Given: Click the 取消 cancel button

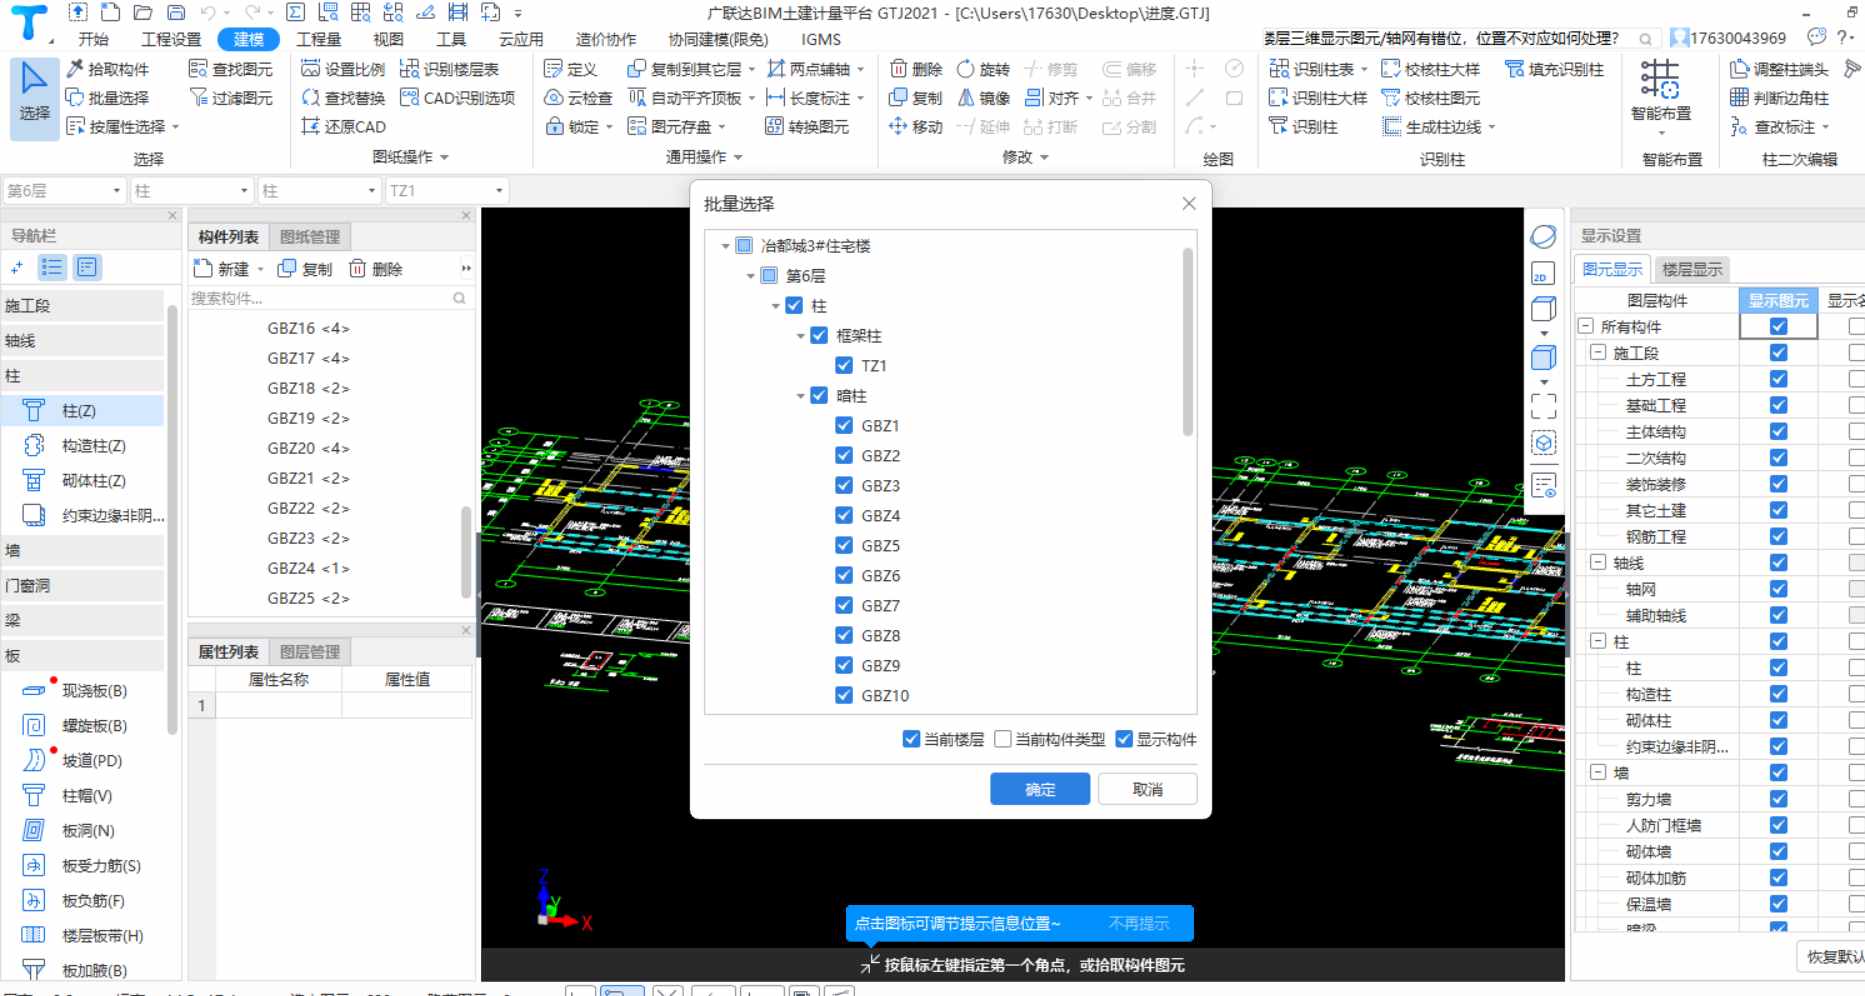Looking at the screenshot, I should coord(1147,789).
